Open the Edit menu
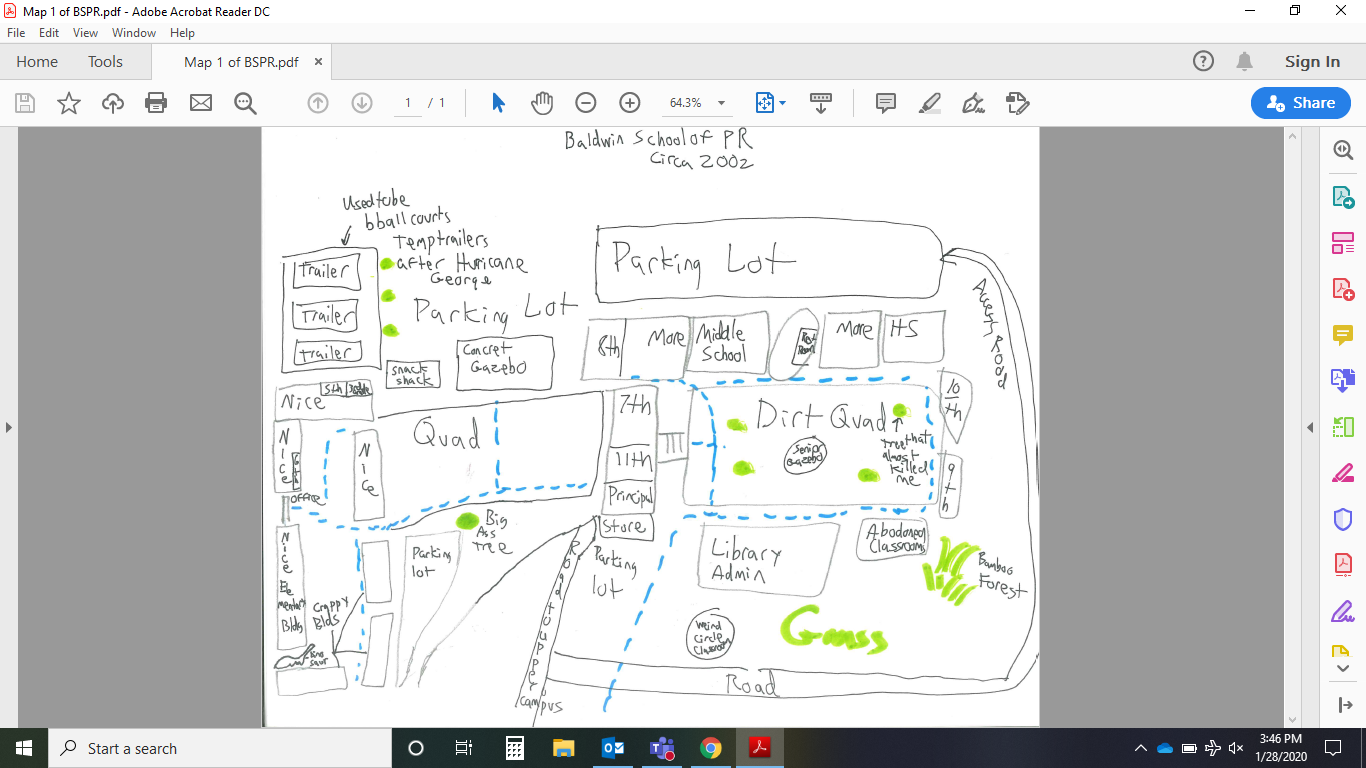Image resolution: width=1366 pixels, height=768 pixels. click(x=49, y=33)
